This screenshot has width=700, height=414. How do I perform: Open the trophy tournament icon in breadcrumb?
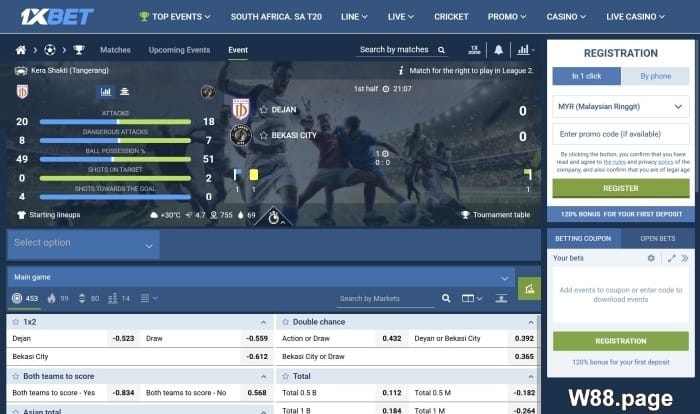79,50
